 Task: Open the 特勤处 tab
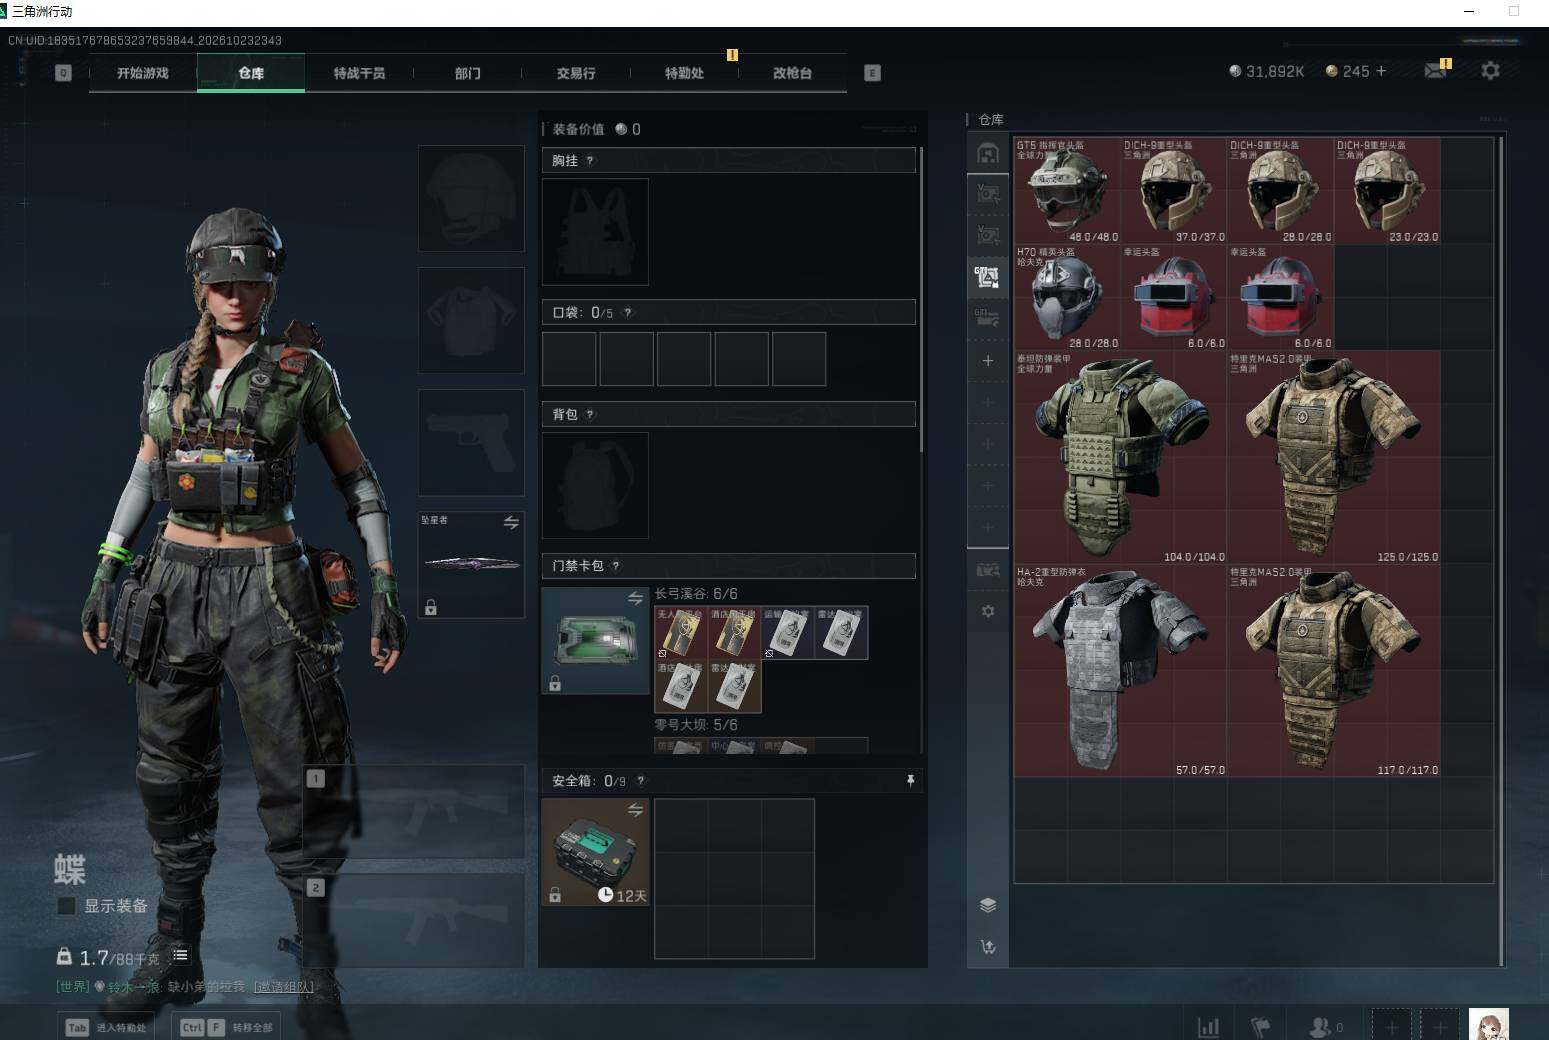tap(684, 73)
